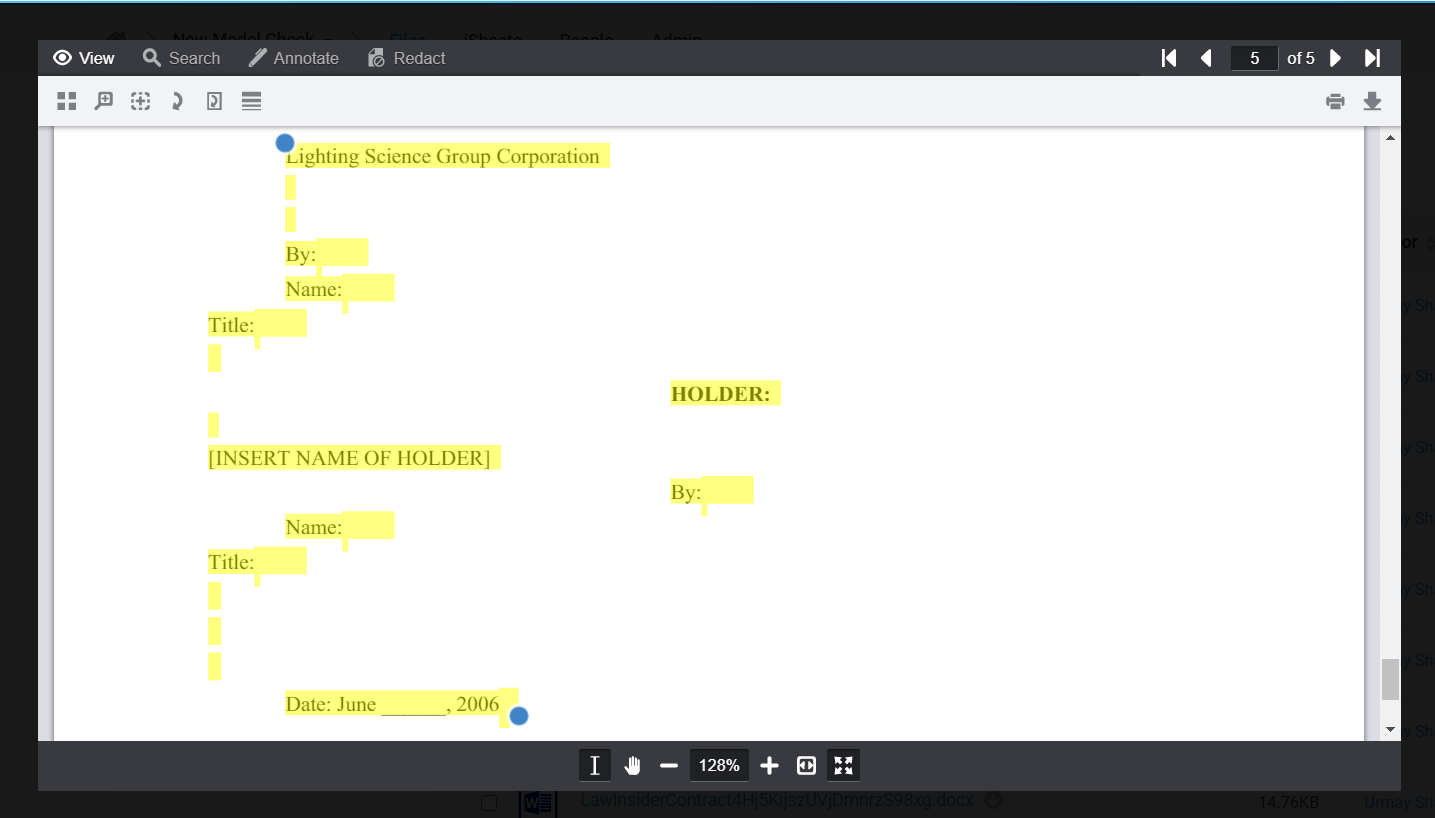Zoom in with the plus button

(x=769, y=766)
